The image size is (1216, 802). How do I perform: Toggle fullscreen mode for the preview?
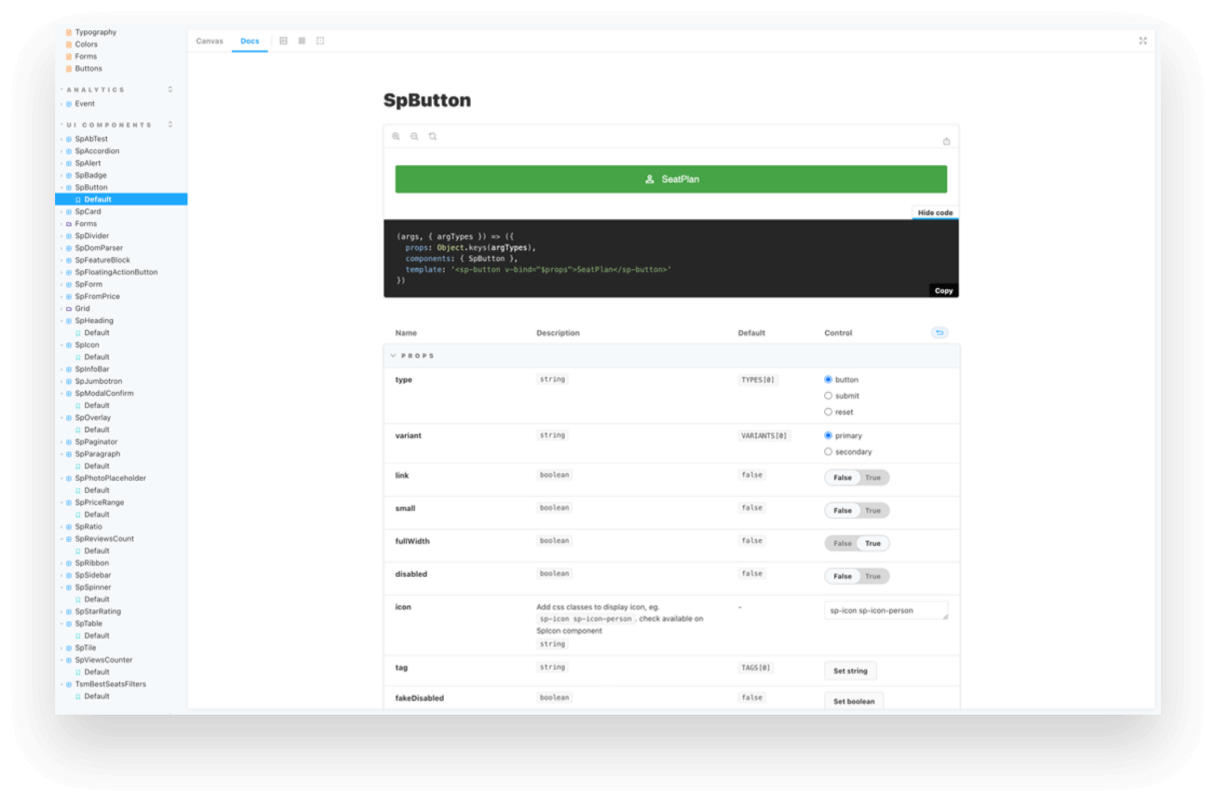(x=1143, y=41)
